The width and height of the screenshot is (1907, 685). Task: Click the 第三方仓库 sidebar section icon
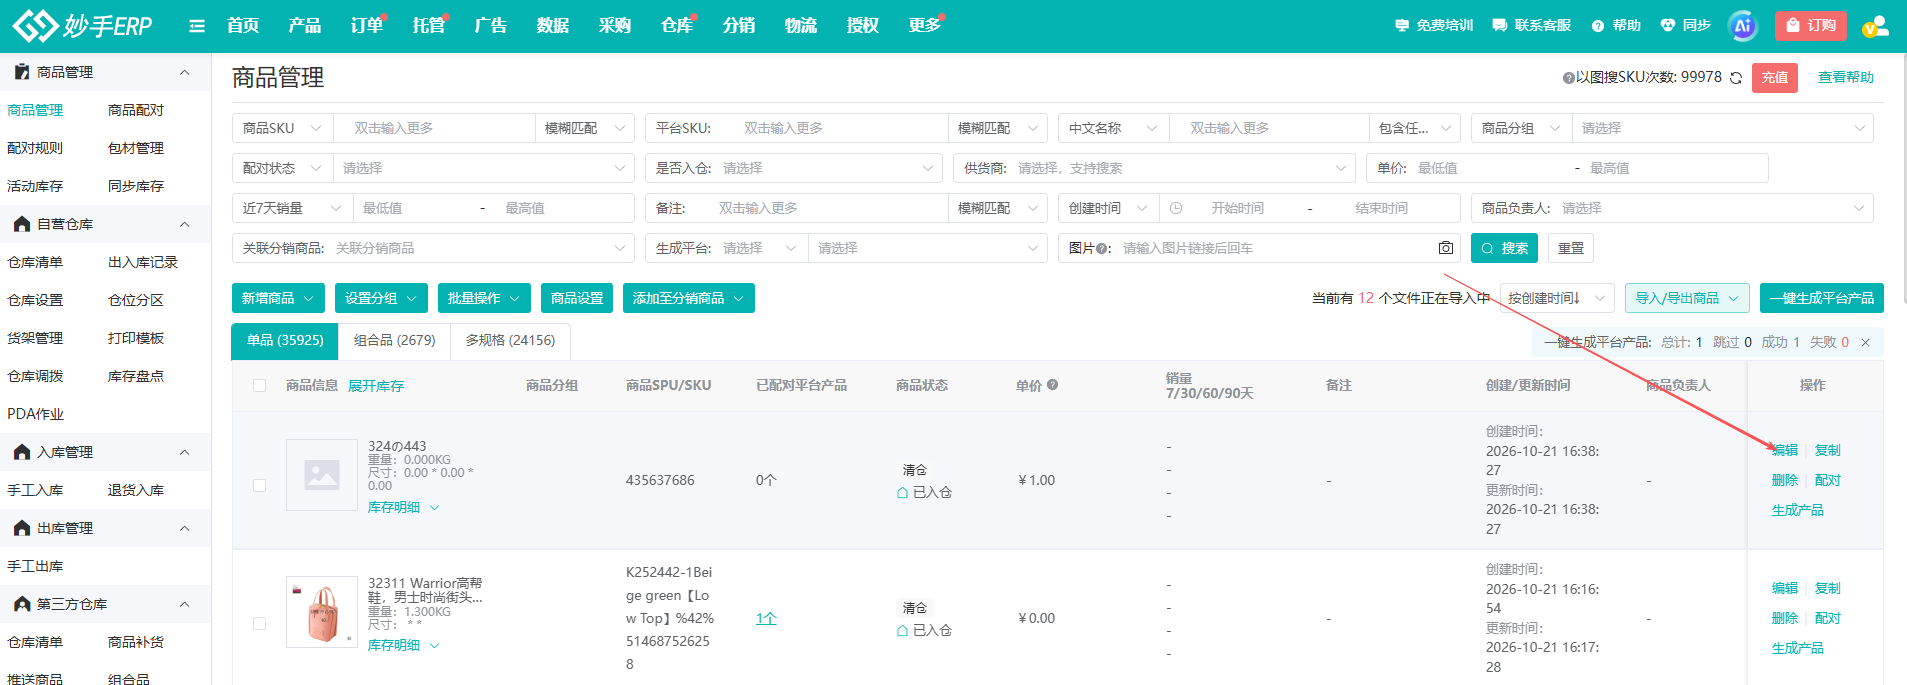(22, 604)
